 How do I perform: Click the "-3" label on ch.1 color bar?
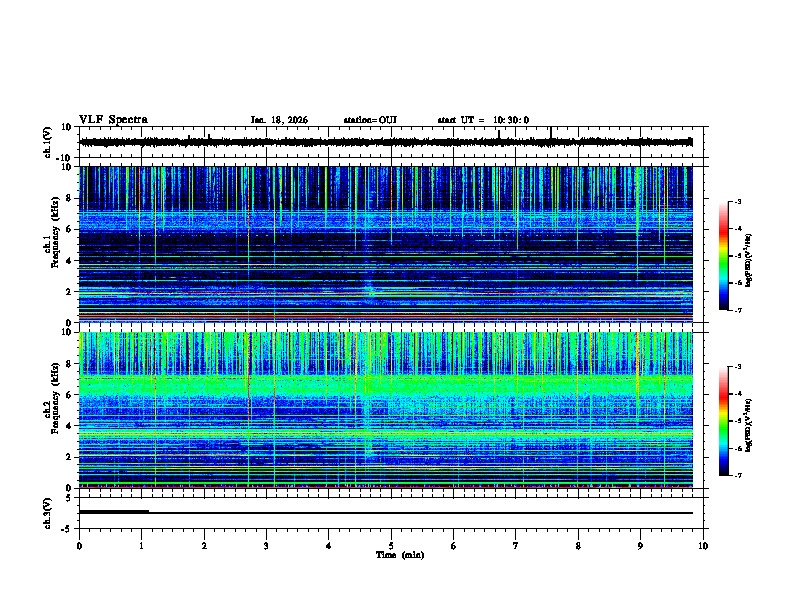click(737, 201)
